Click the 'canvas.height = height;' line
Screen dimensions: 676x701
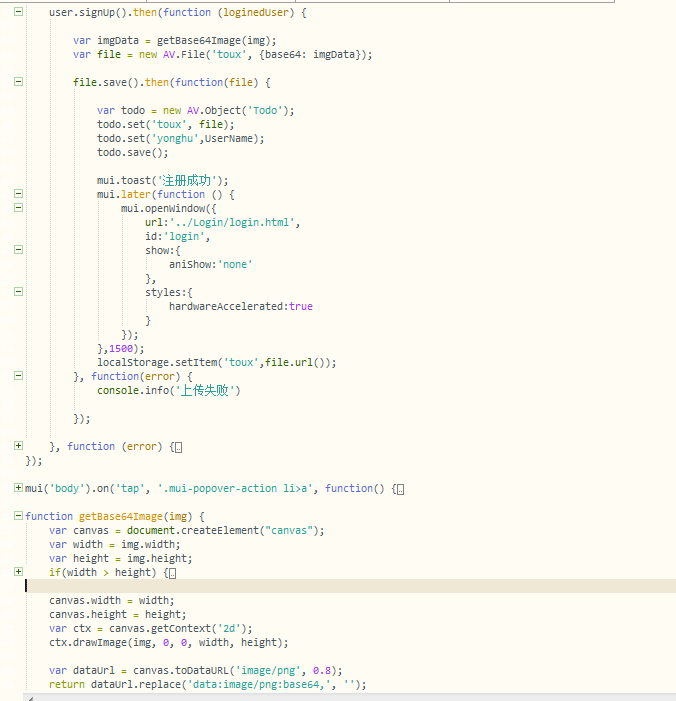pos(118,614)
